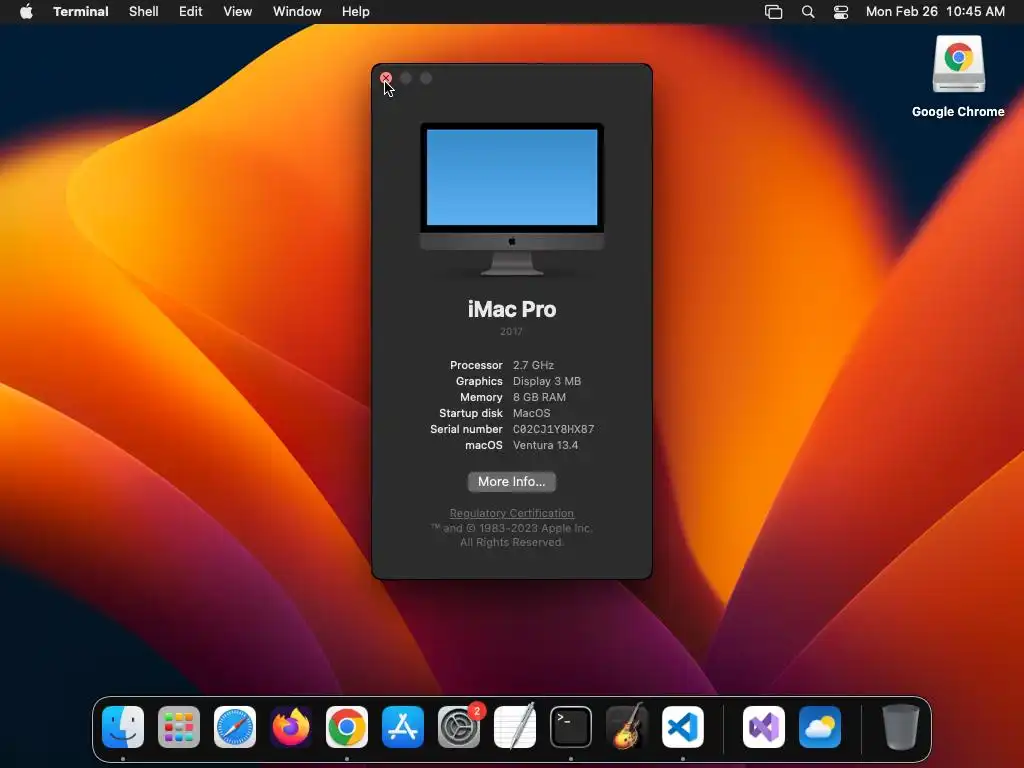Open Launchpad in the Dock

[x=179, y=727]
